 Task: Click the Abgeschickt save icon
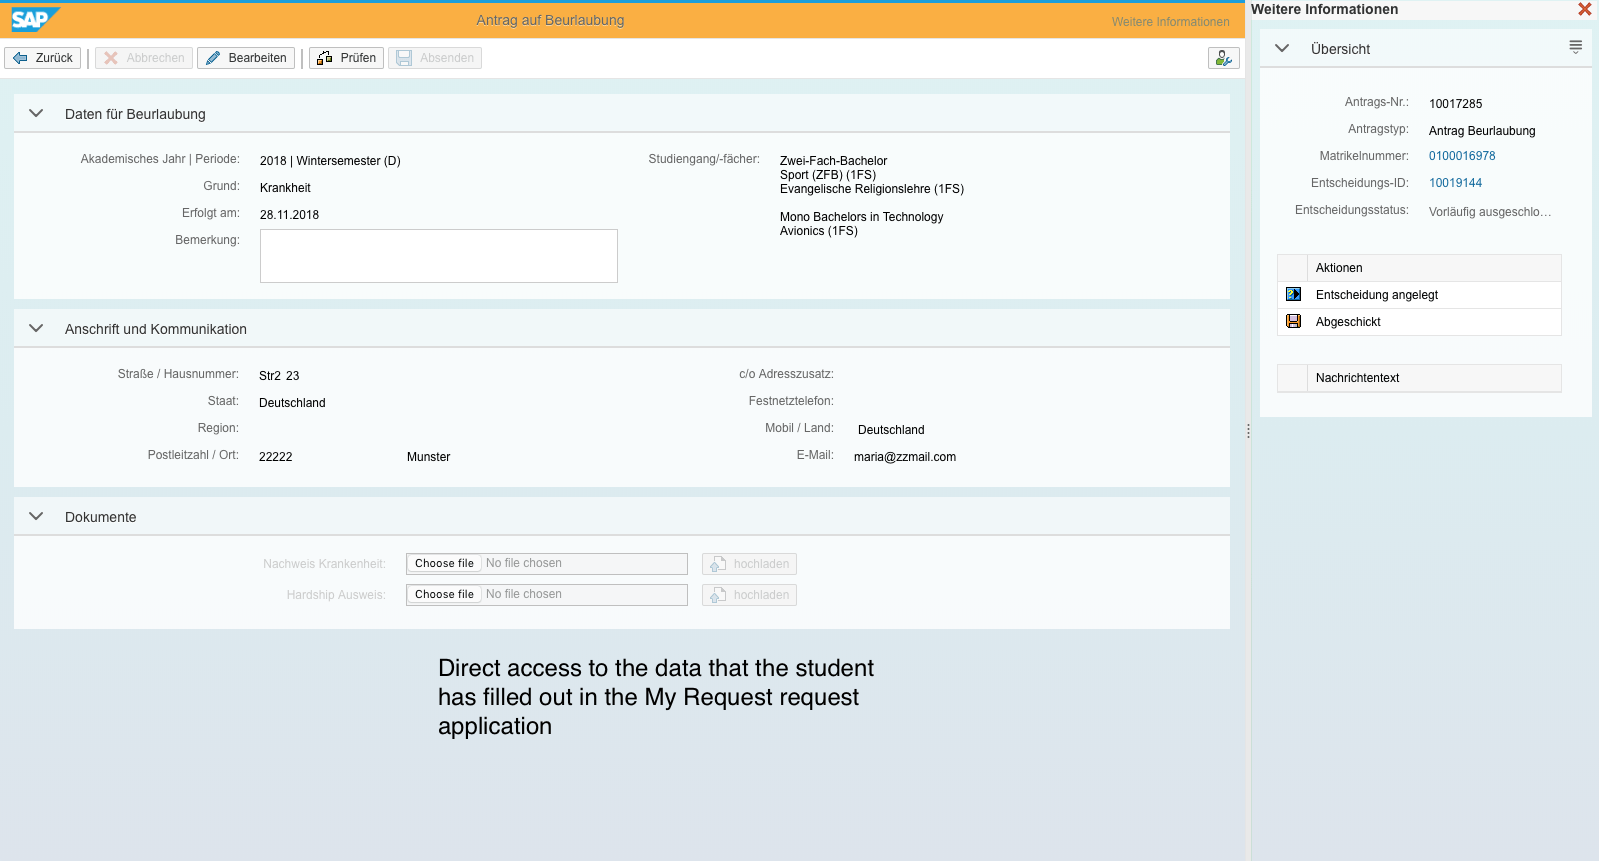coord(1293,322)
